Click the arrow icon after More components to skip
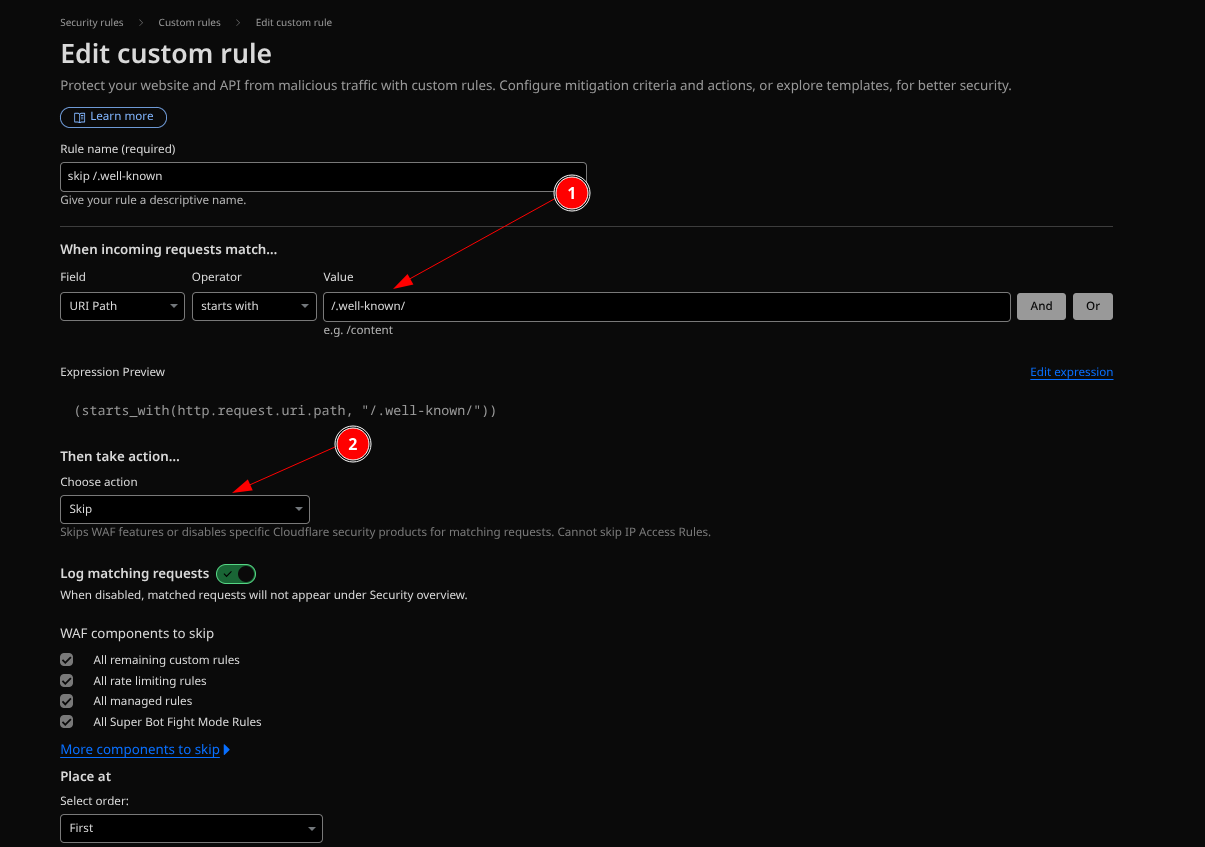Viewport: 1205px width, 847px height. point(227,749)
